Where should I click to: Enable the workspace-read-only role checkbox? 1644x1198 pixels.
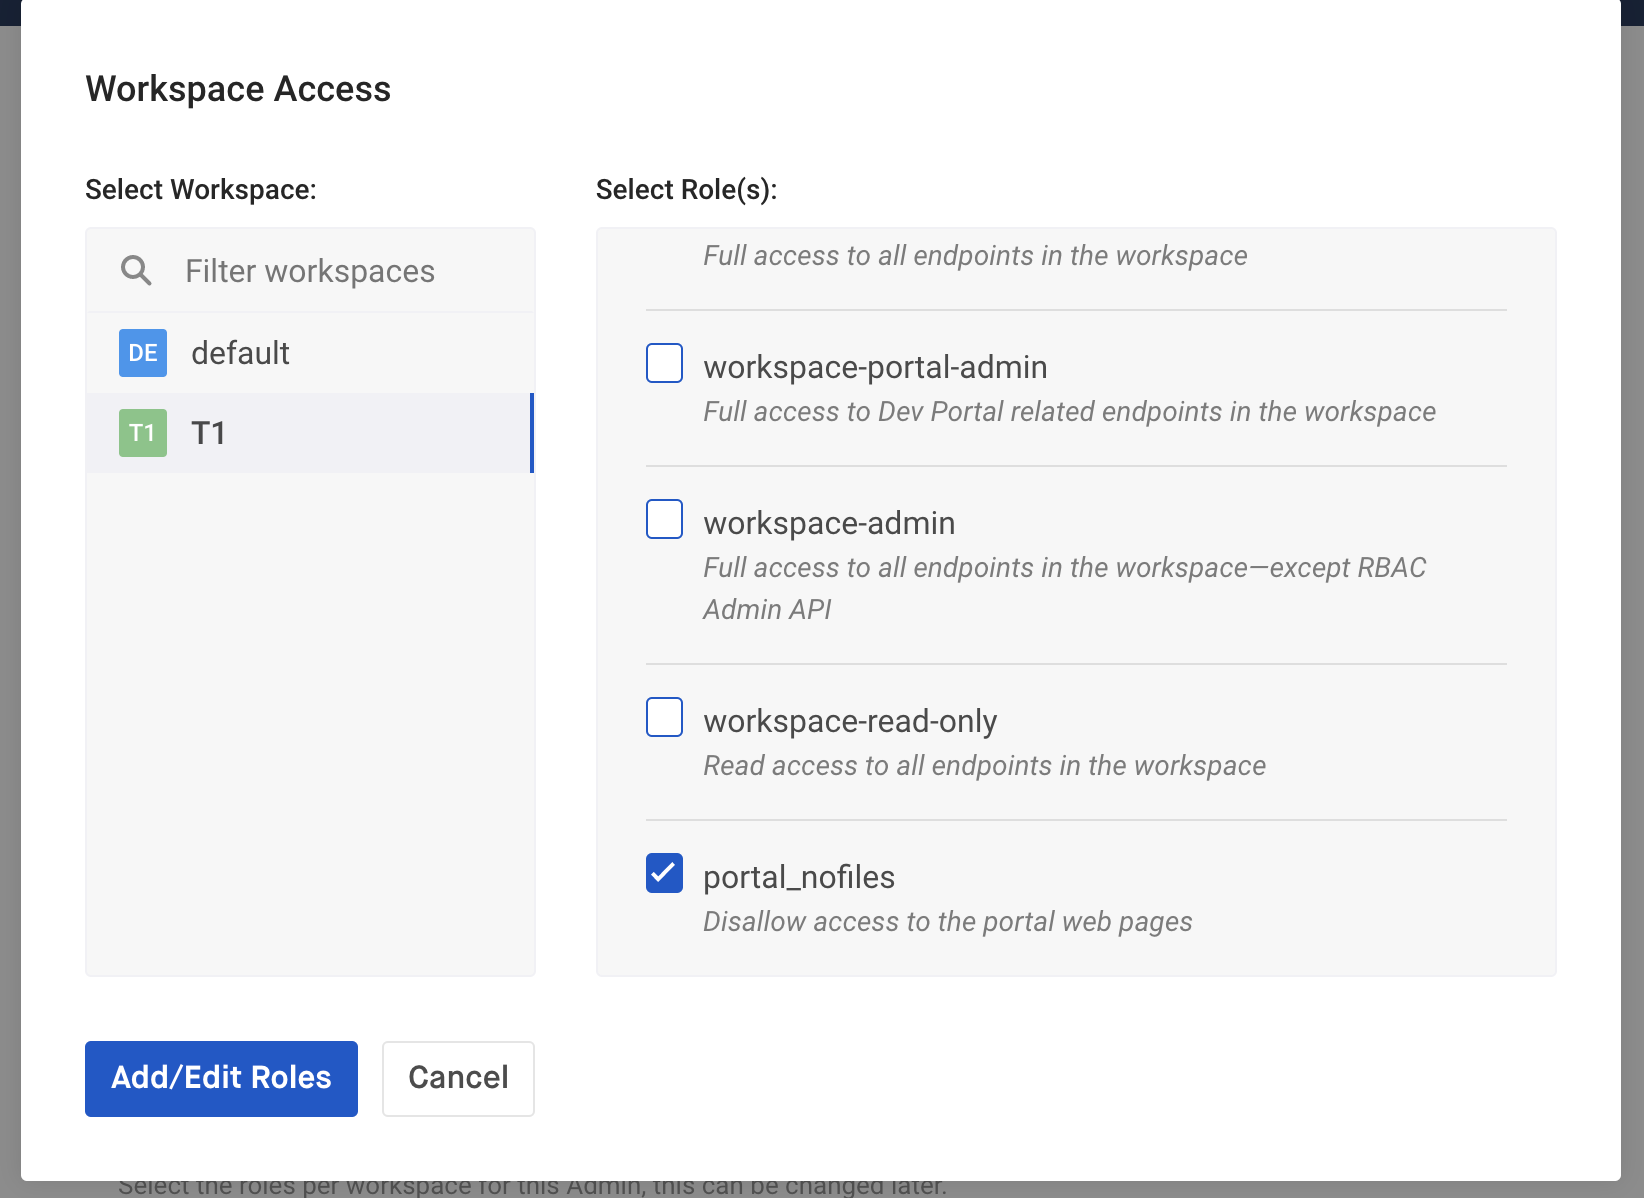pyautogui.click(x=664, y=716)
